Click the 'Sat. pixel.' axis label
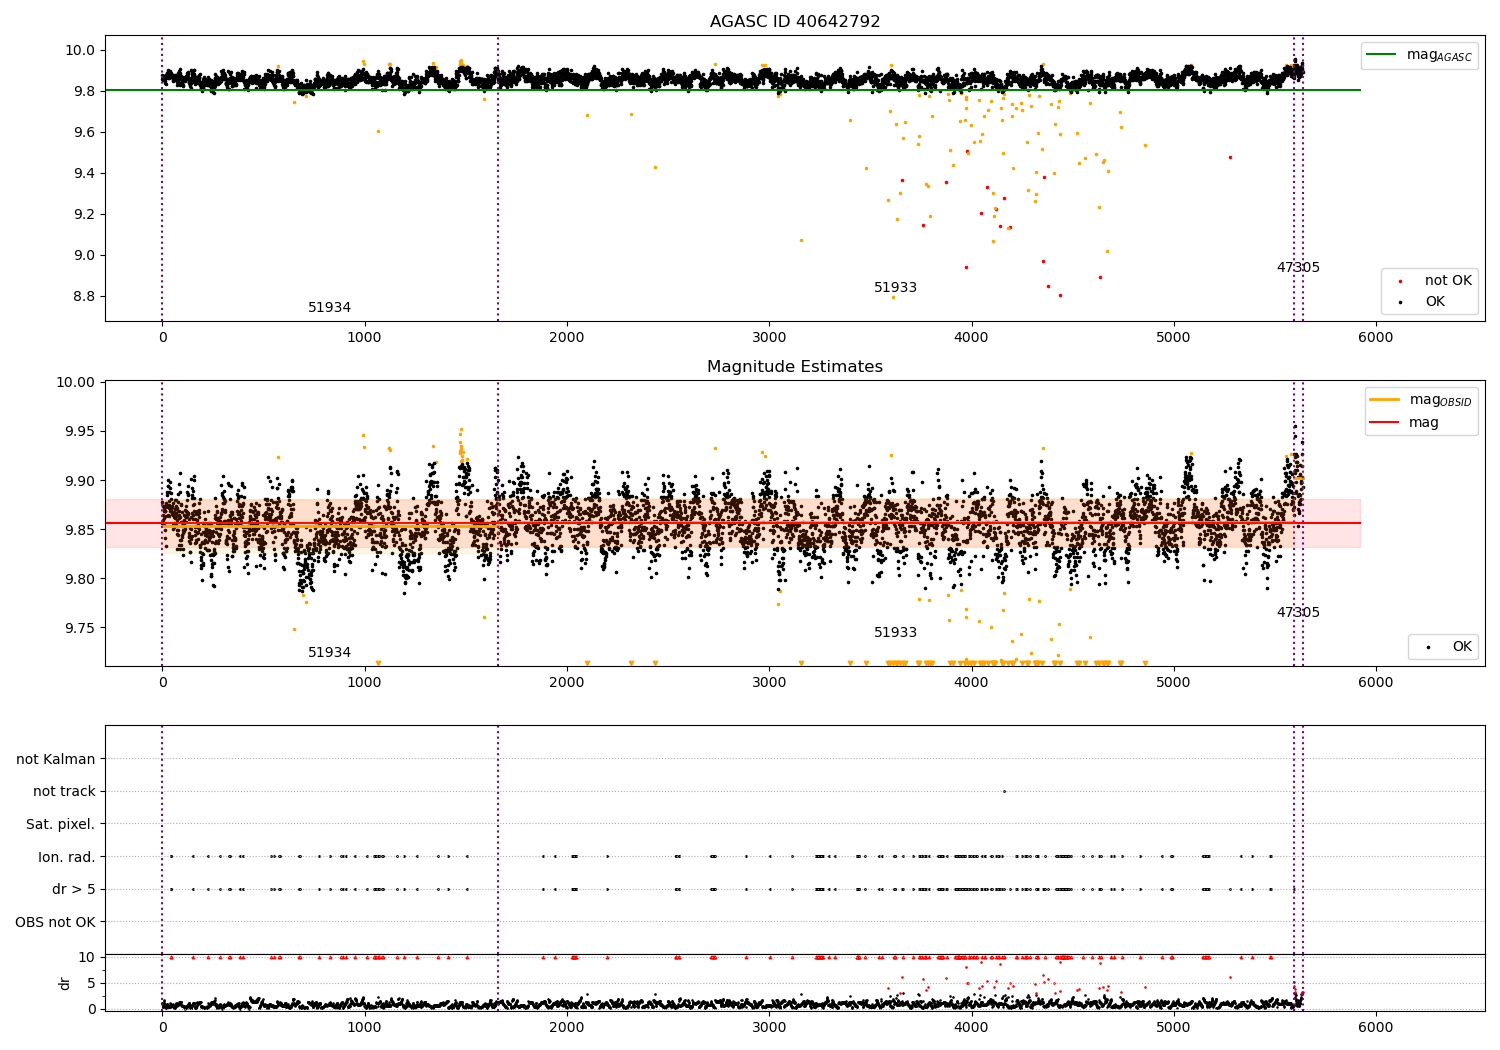Viewport: 1500px width, 1050px height. point(61,824)
